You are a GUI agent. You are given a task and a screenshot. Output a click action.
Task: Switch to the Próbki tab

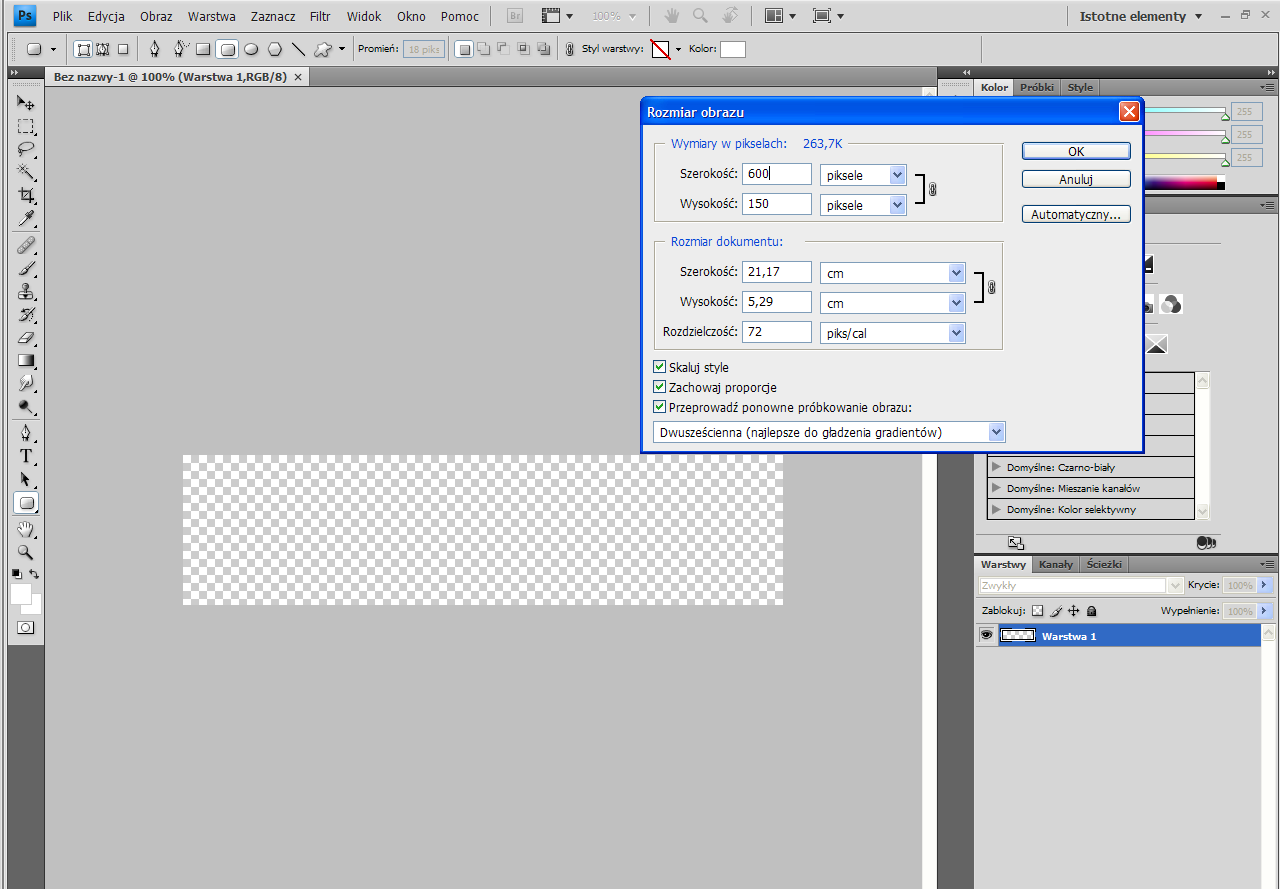point(1037,87)
